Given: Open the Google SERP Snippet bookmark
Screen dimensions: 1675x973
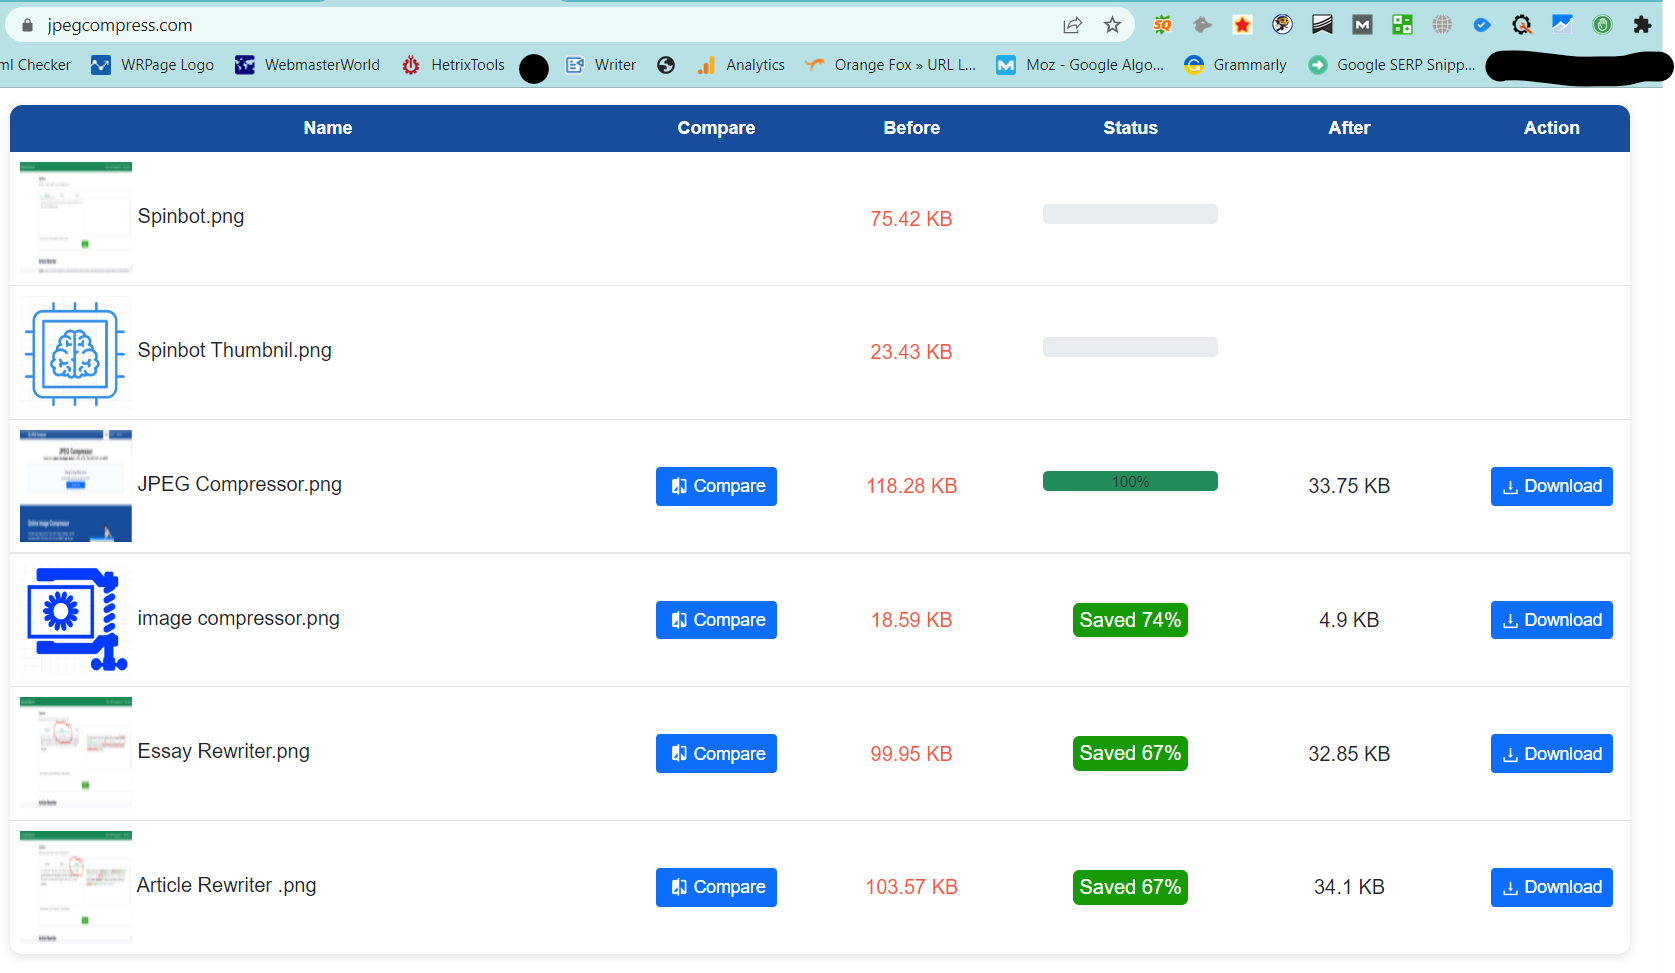Looking at the screenshot, I should (x=1392, y=65).
